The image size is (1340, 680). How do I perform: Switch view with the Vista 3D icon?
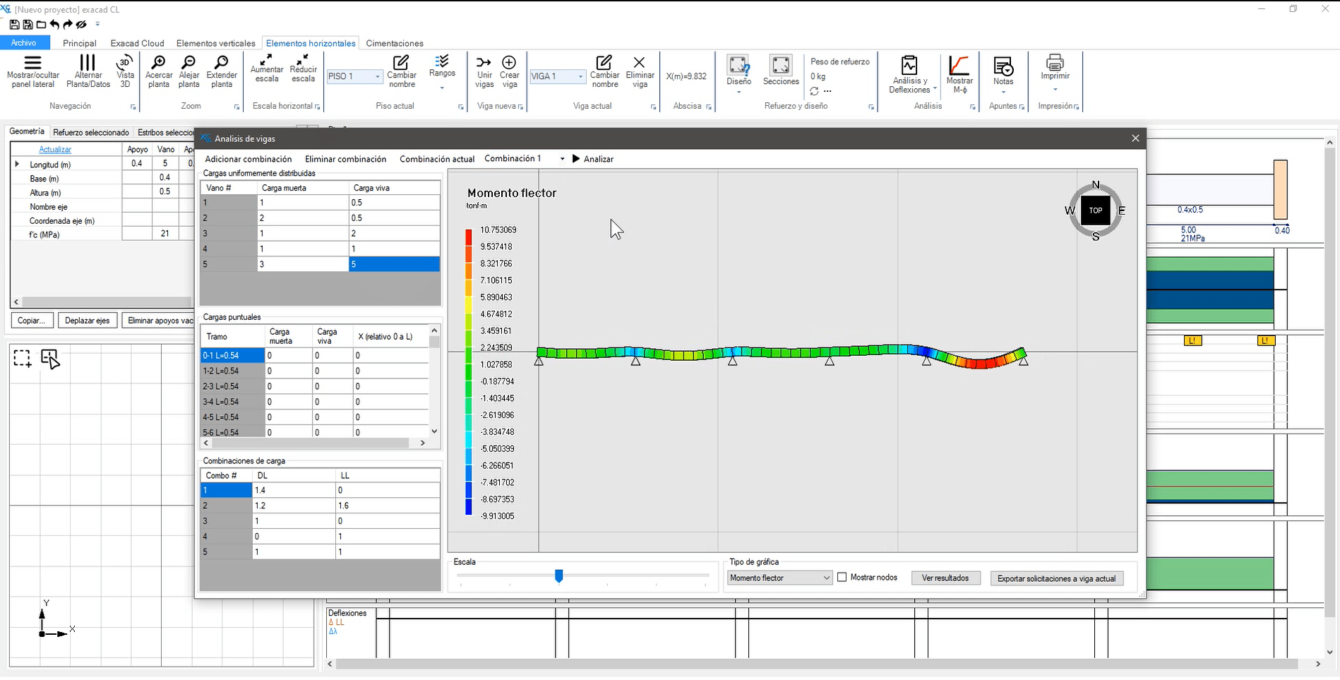(x=125, y=64)
